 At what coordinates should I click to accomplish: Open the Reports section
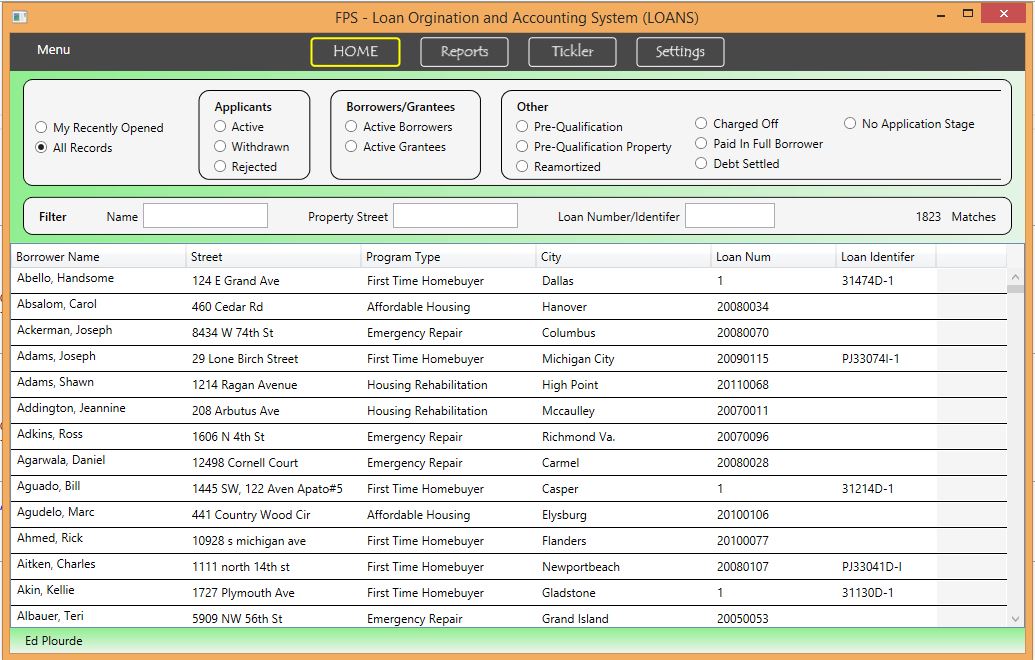point(464,52)
